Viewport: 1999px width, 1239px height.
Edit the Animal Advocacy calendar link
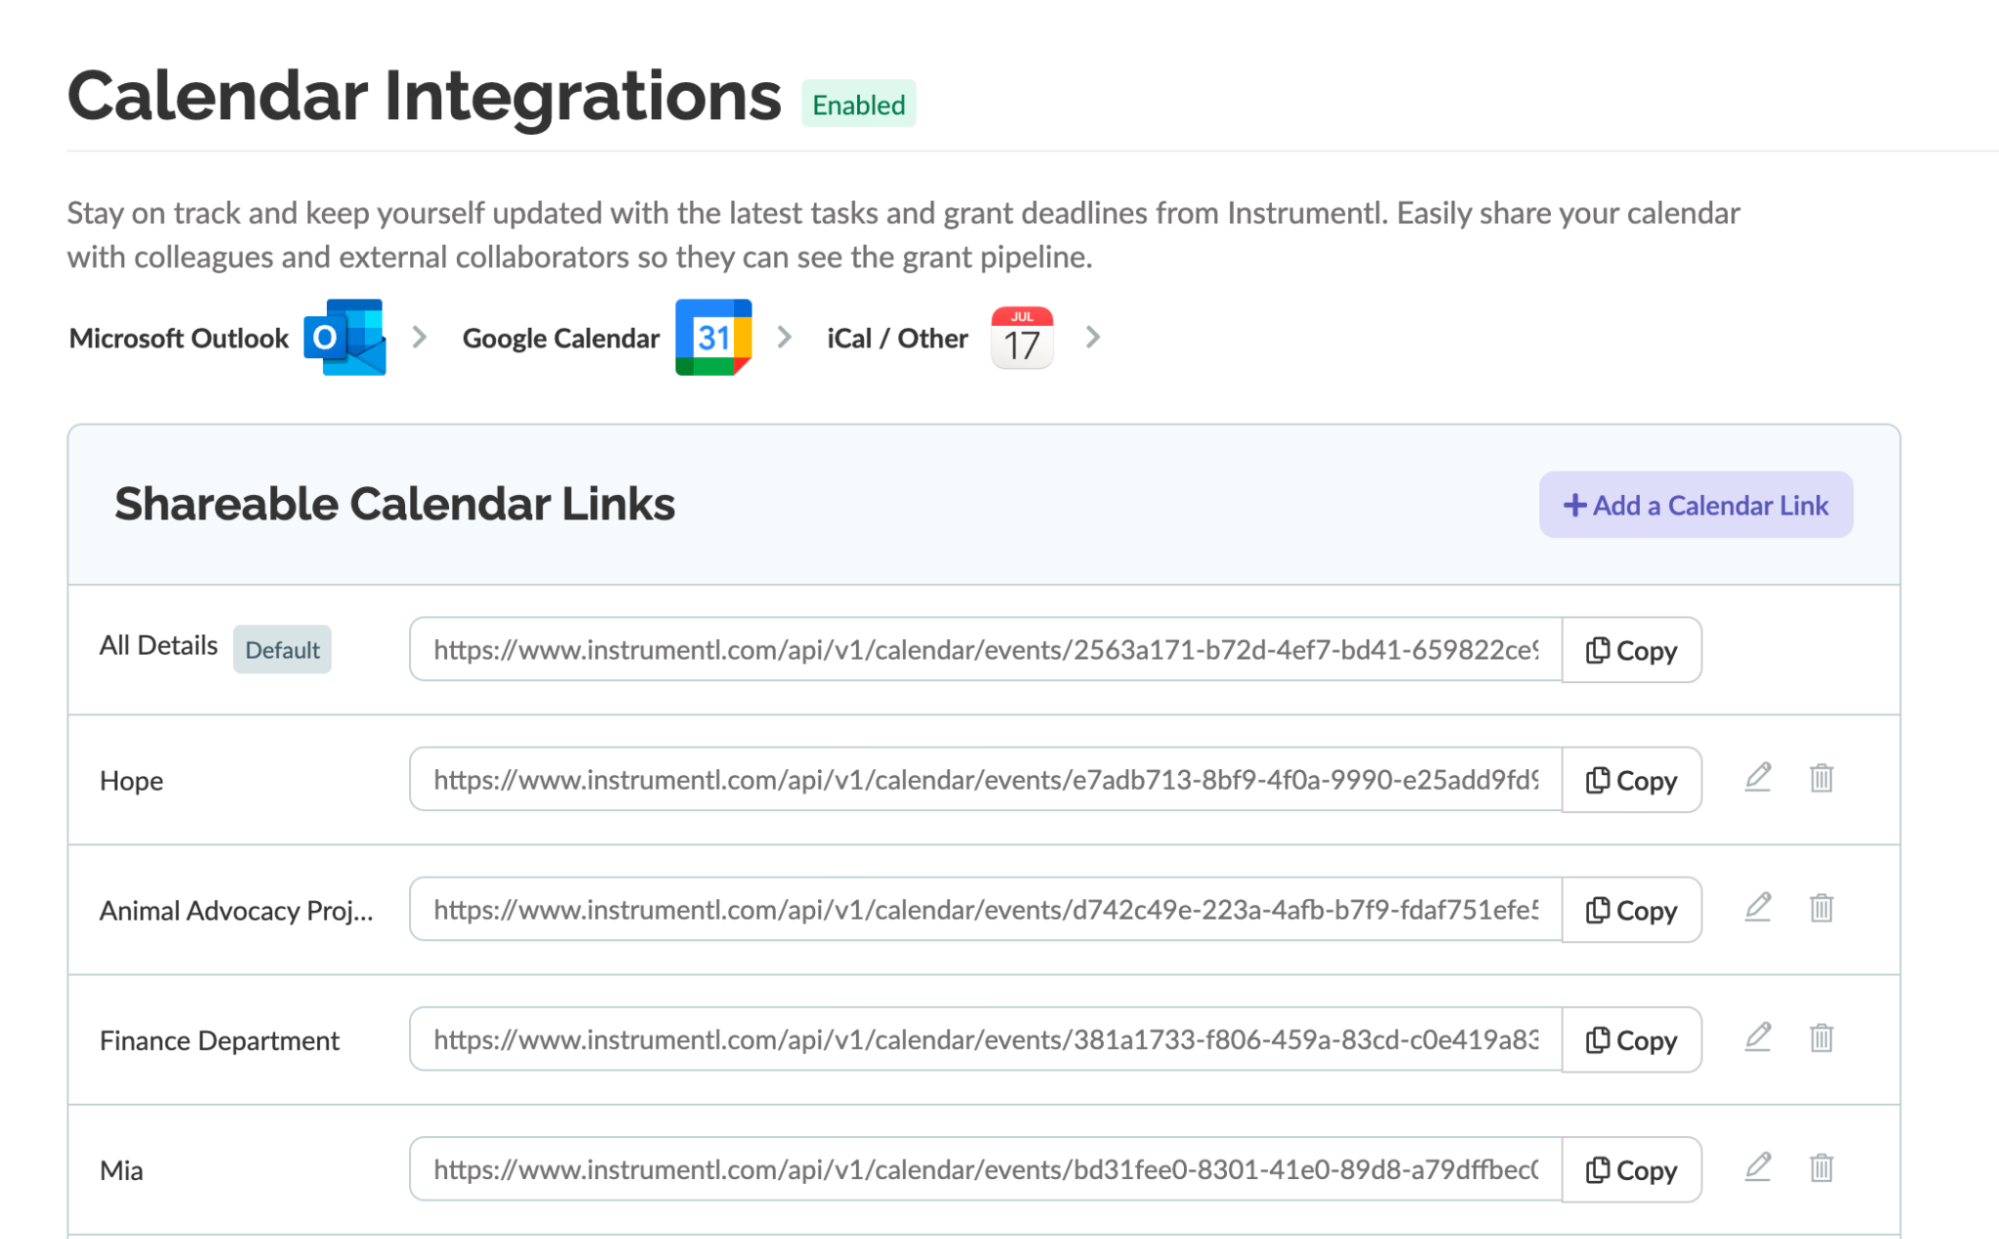tap(1758, 908)
